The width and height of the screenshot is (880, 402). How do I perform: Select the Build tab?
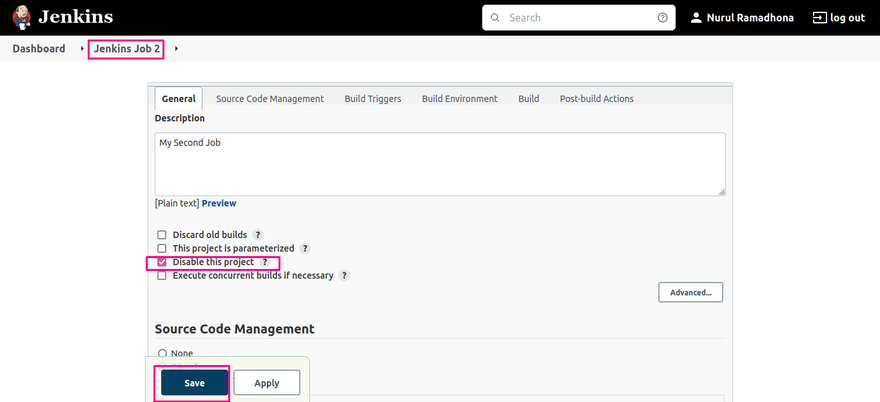click(529, 99)
